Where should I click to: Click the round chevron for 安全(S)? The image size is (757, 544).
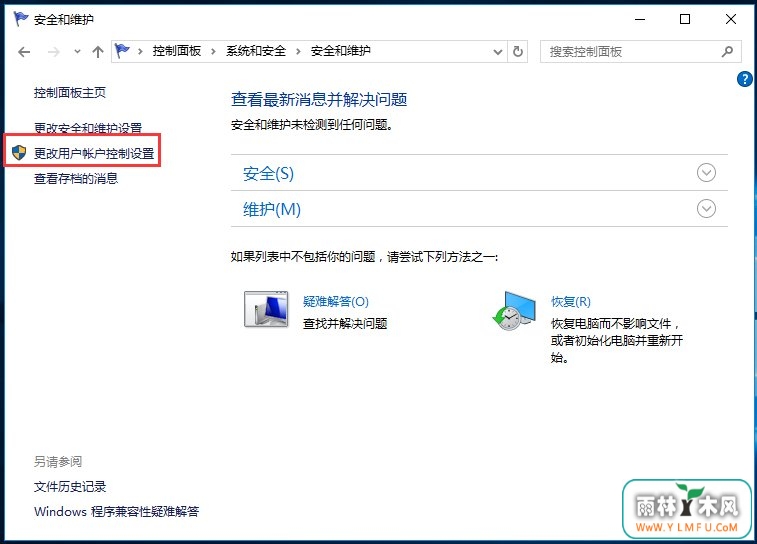(x=706, y=172)
